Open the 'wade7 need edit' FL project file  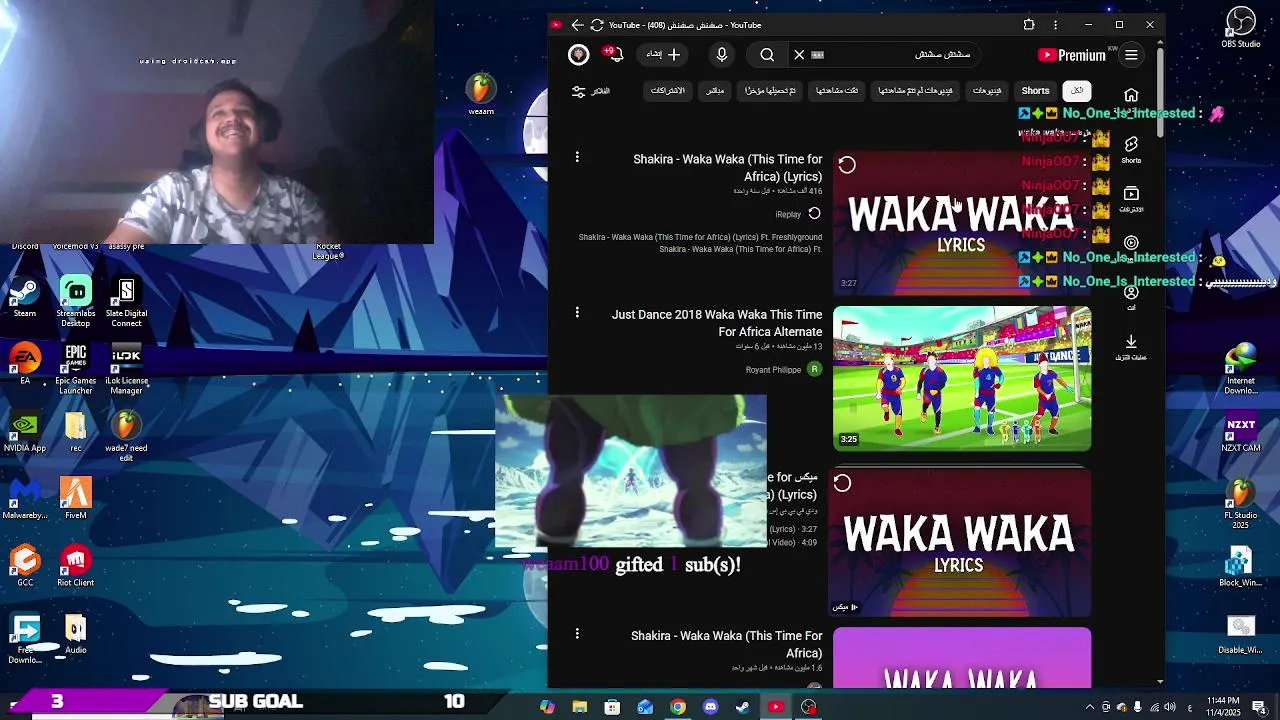point(126,437)
